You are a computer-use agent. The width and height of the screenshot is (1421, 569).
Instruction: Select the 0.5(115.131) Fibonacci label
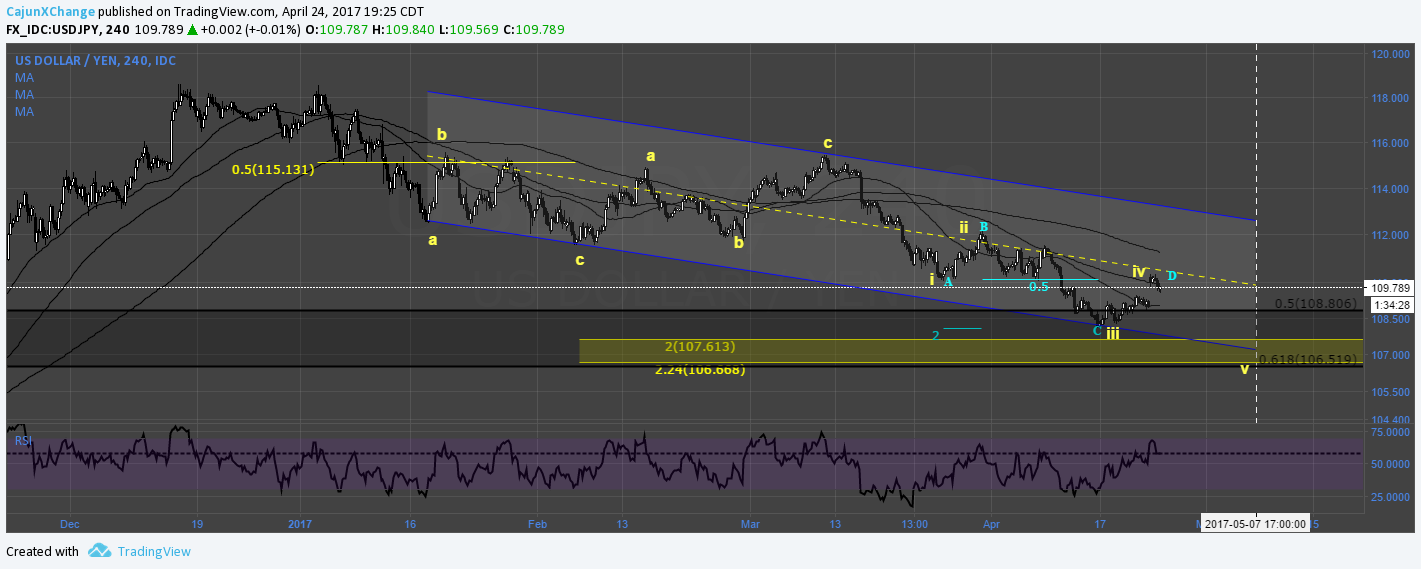tap(273, 170)
